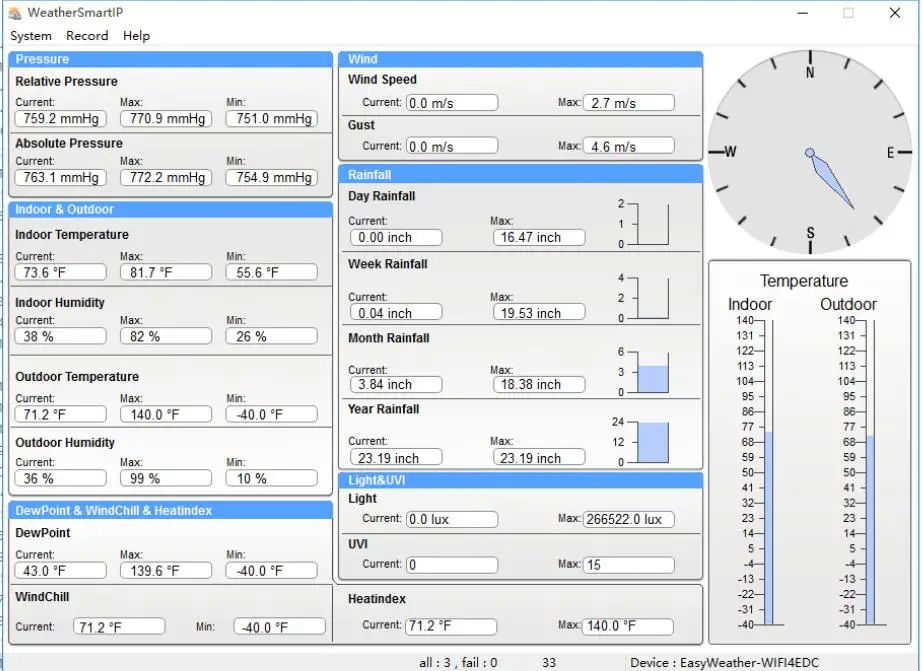Select the Light max lux field
922x671 pixels.
(628, 520)
